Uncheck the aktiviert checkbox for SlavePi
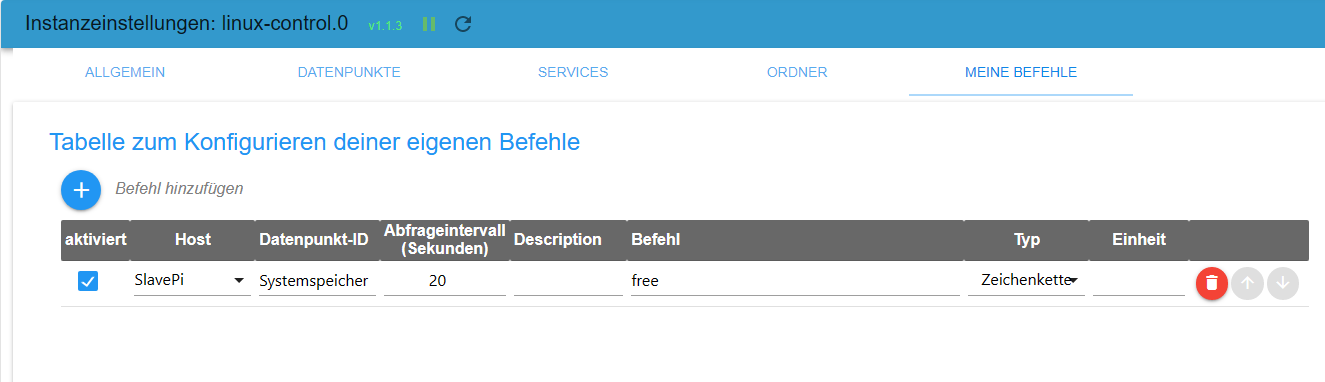Screen dimensions: 1325x382 click(x=88, y=282)
